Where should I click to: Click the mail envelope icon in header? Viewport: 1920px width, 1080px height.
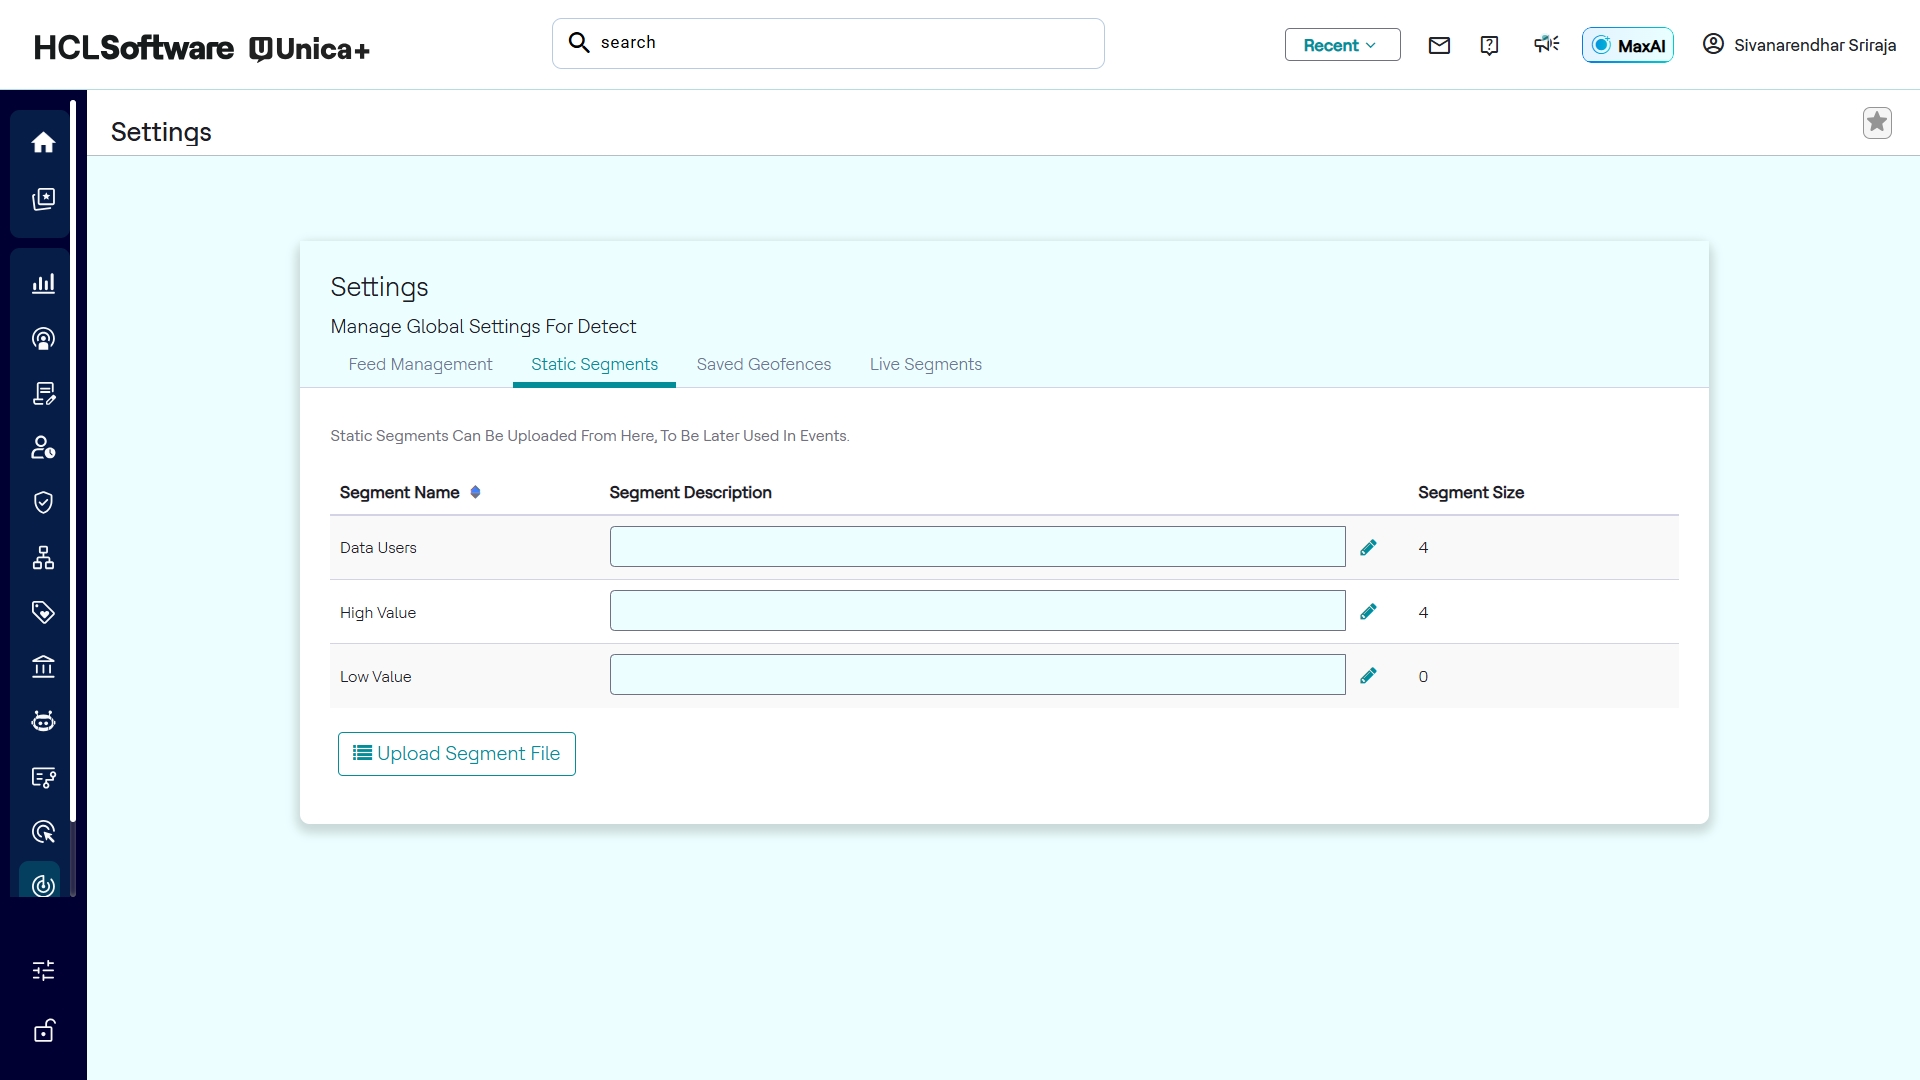coord(1439,45)
